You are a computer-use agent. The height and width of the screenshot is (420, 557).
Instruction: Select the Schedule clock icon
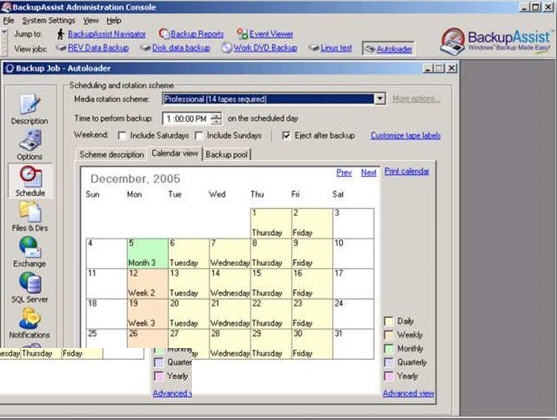(30, 176)
